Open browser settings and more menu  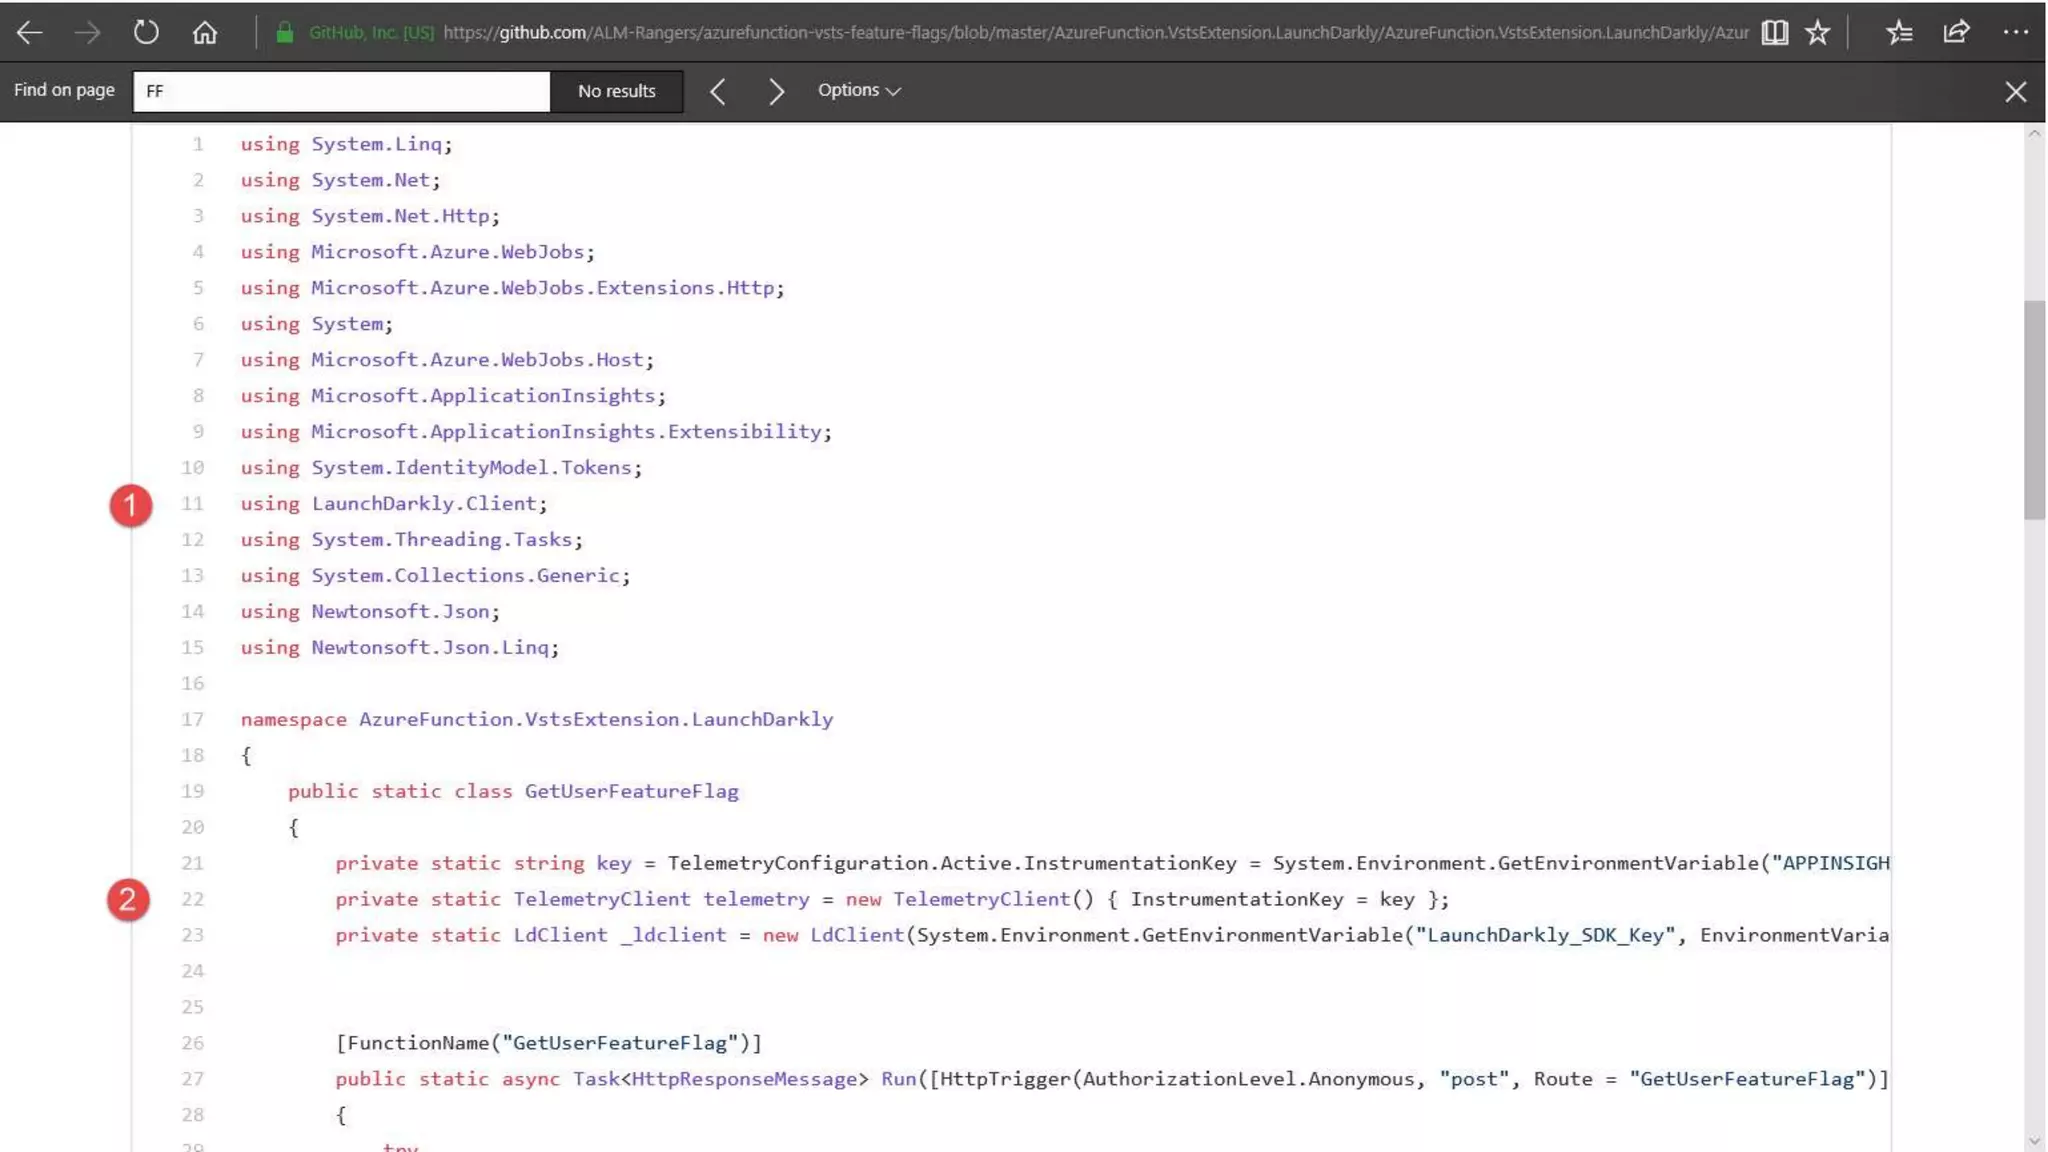point(2016,32)
